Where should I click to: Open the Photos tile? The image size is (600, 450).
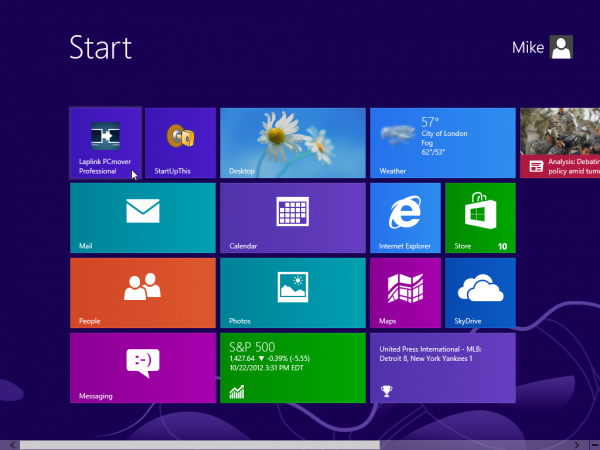[293, 293]
